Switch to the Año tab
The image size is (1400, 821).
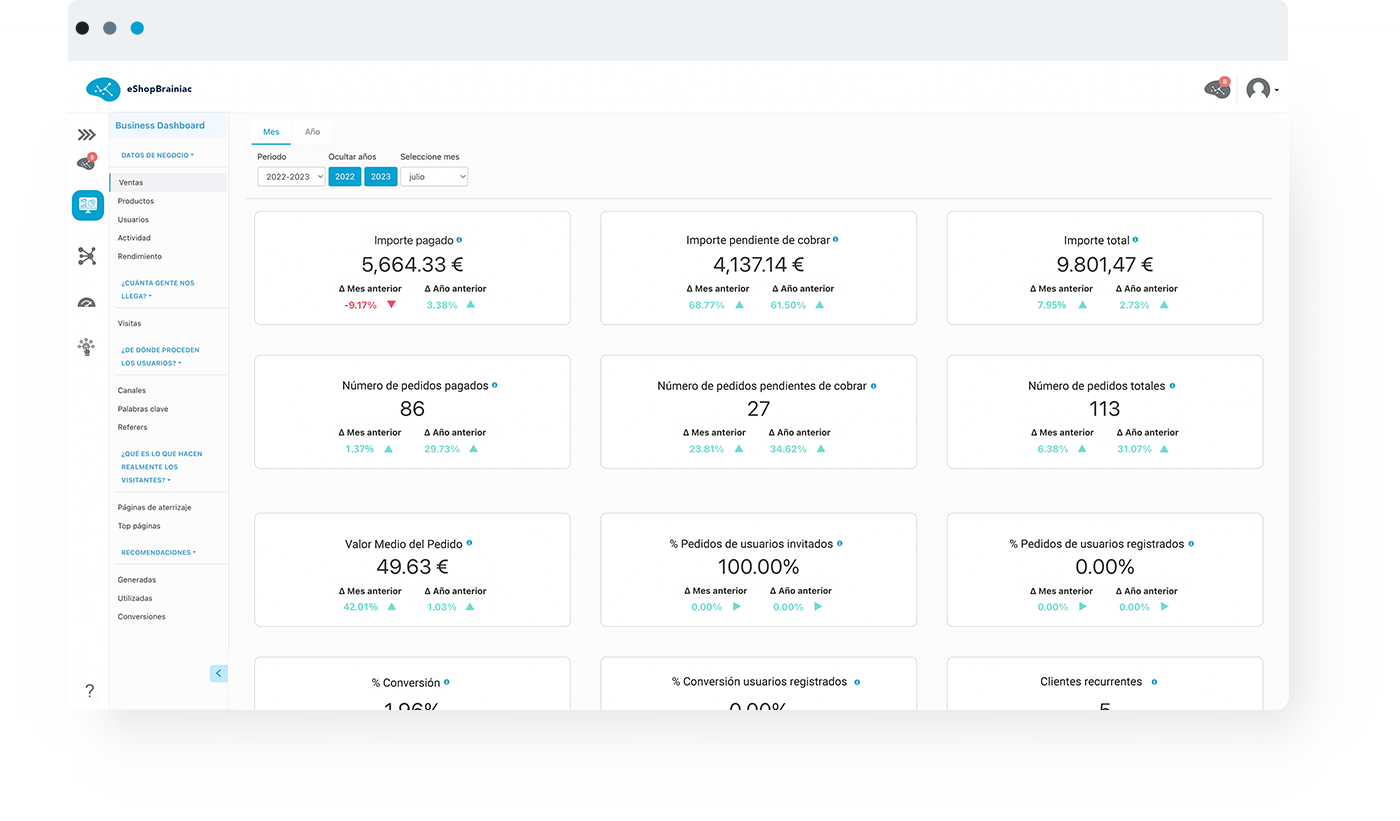tap(312, 132)
